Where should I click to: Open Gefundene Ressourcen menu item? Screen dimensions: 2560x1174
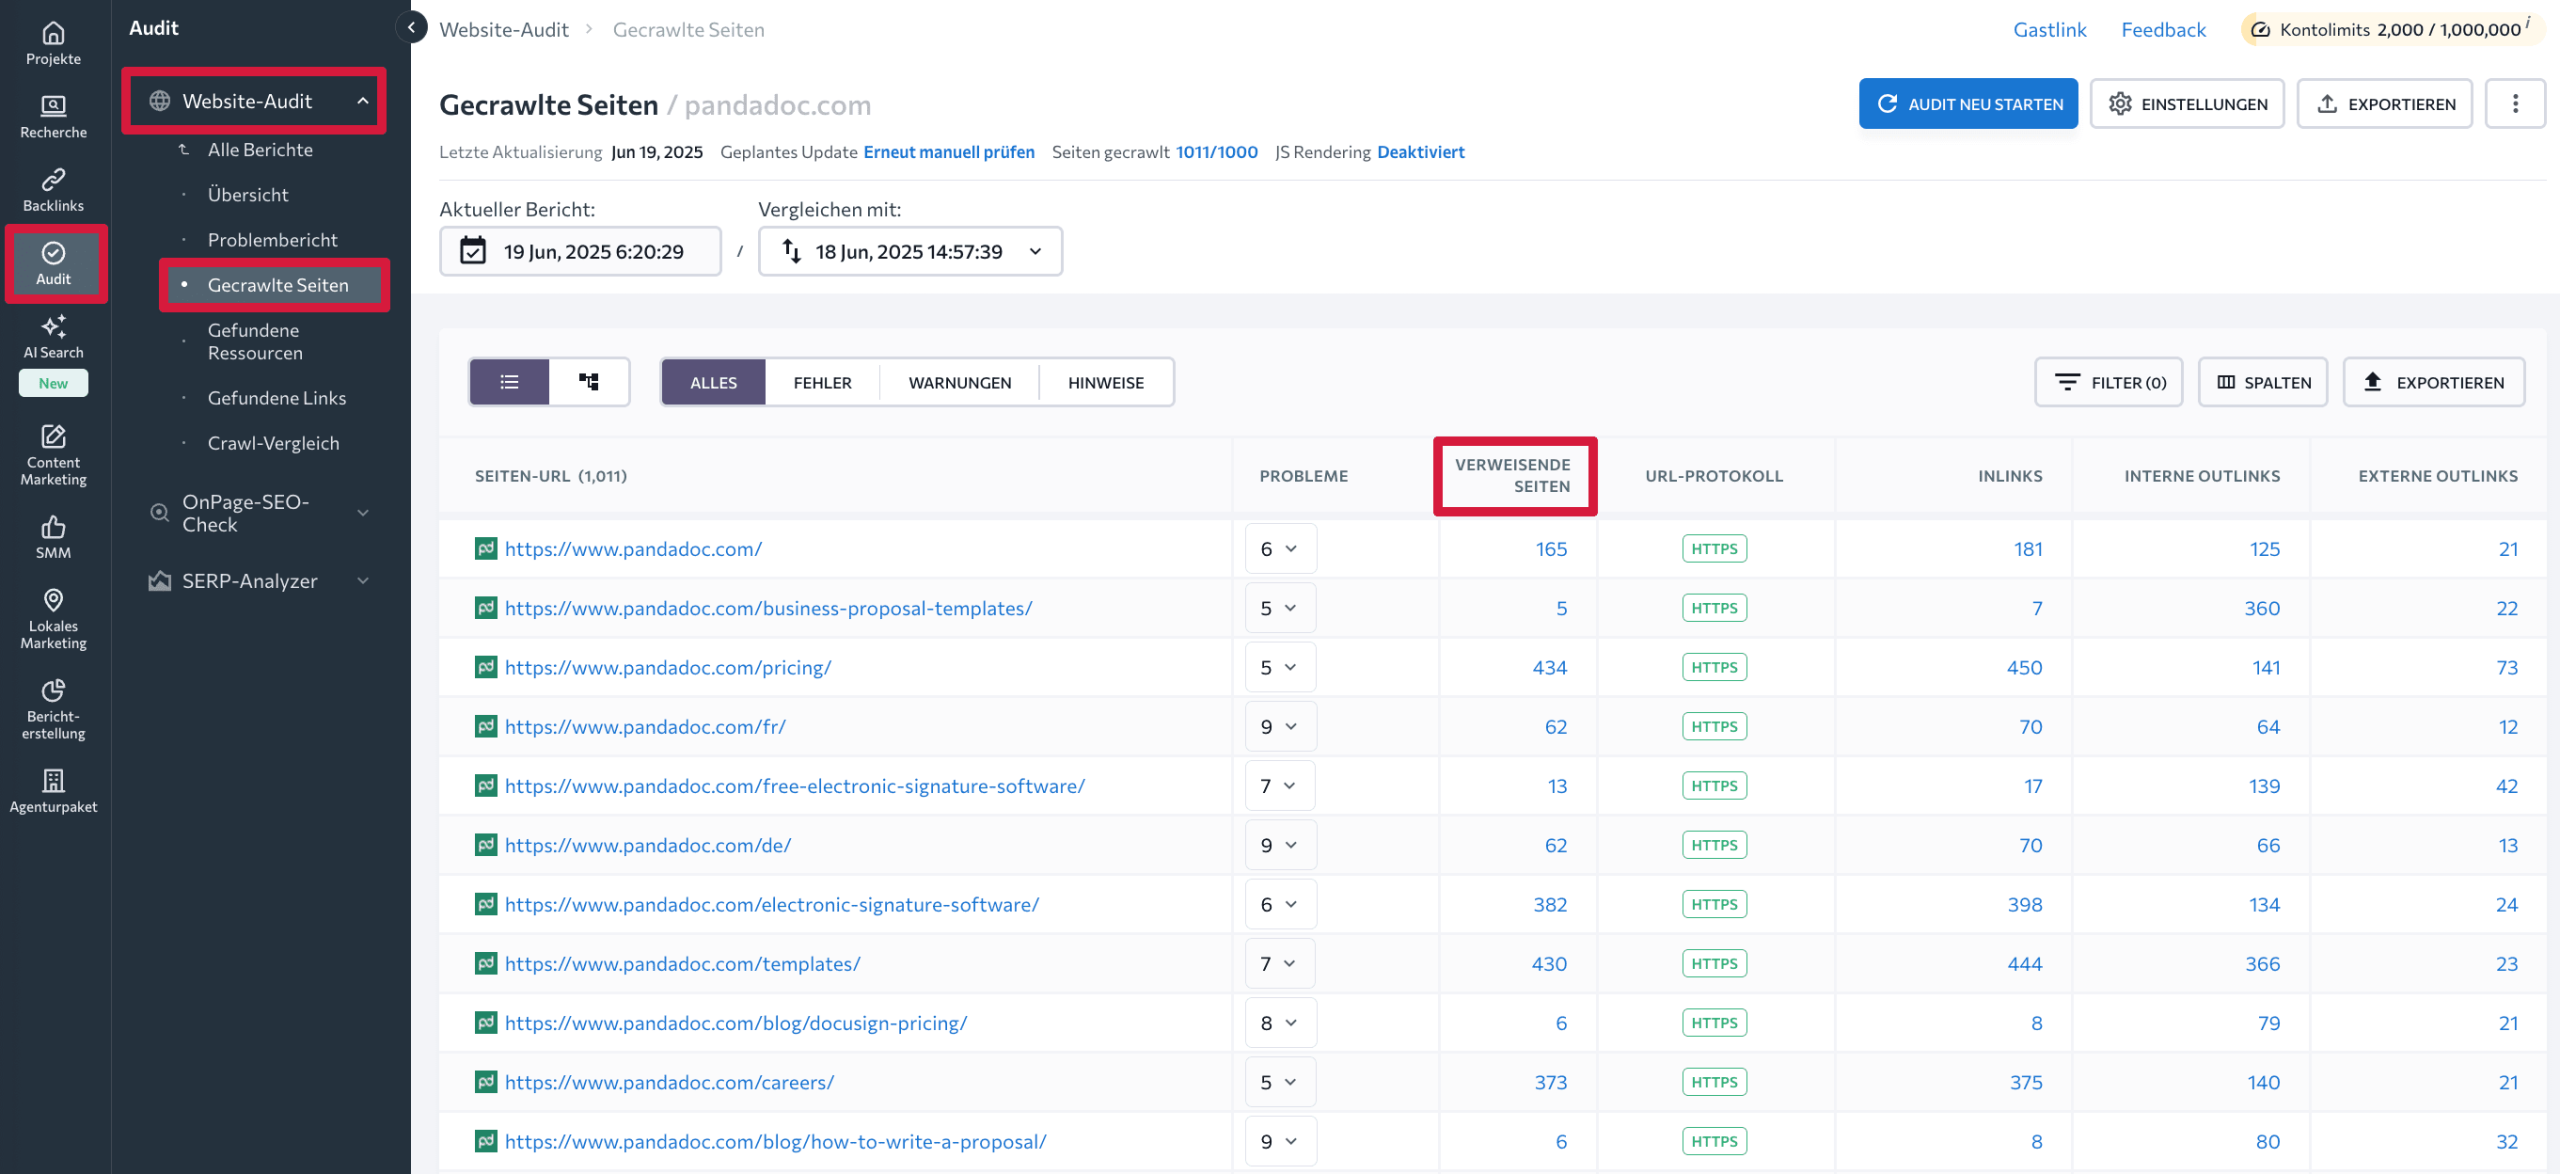255,341
